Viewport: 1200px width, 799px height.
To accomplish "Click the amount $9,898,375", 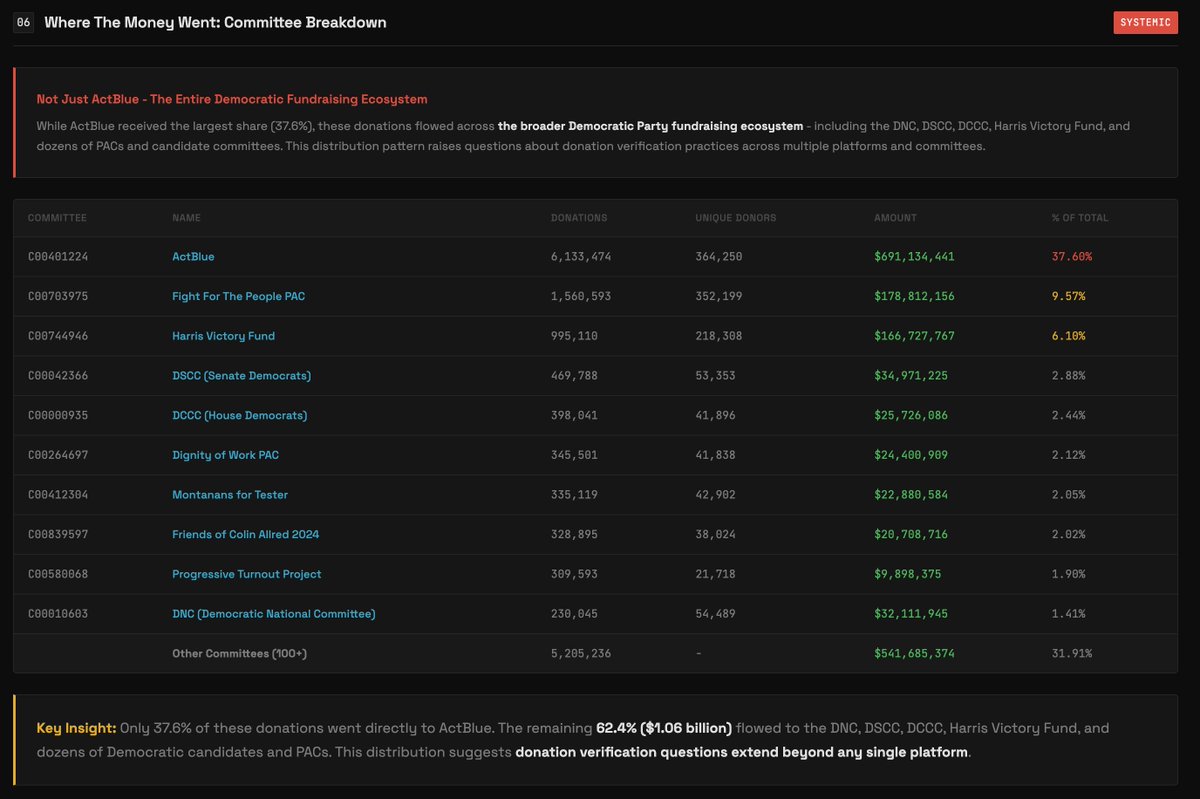I will (x=907, y=574).
